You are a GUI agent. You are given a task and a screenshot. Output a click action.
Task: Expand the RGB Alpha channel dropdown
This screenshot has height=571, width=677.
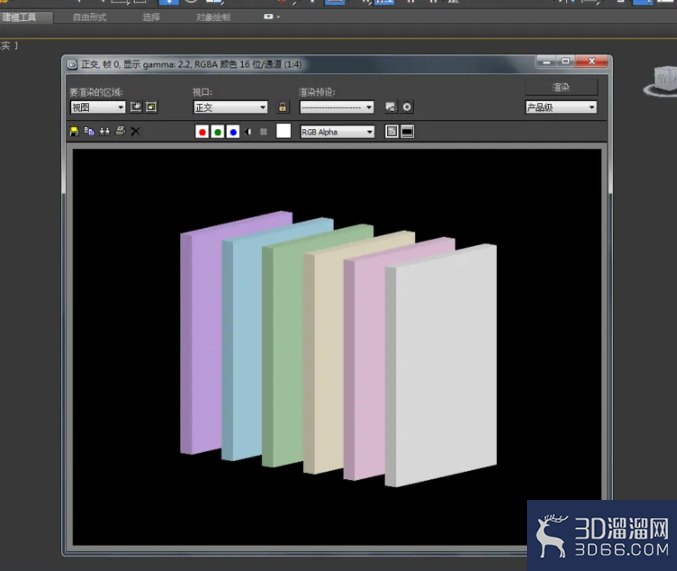337,132
